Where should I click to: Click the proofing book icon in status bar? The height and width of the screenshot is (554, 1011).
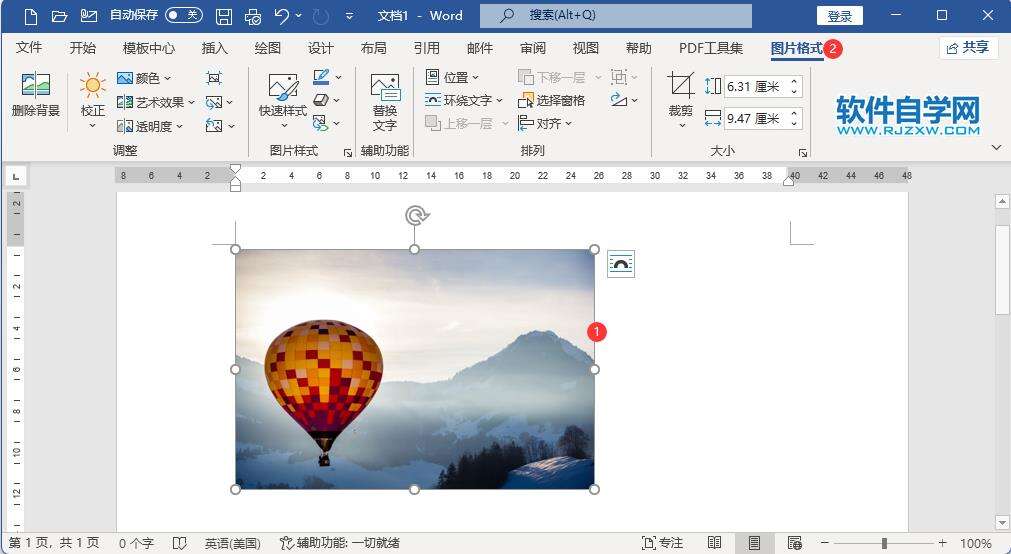(x=179, y=543)
